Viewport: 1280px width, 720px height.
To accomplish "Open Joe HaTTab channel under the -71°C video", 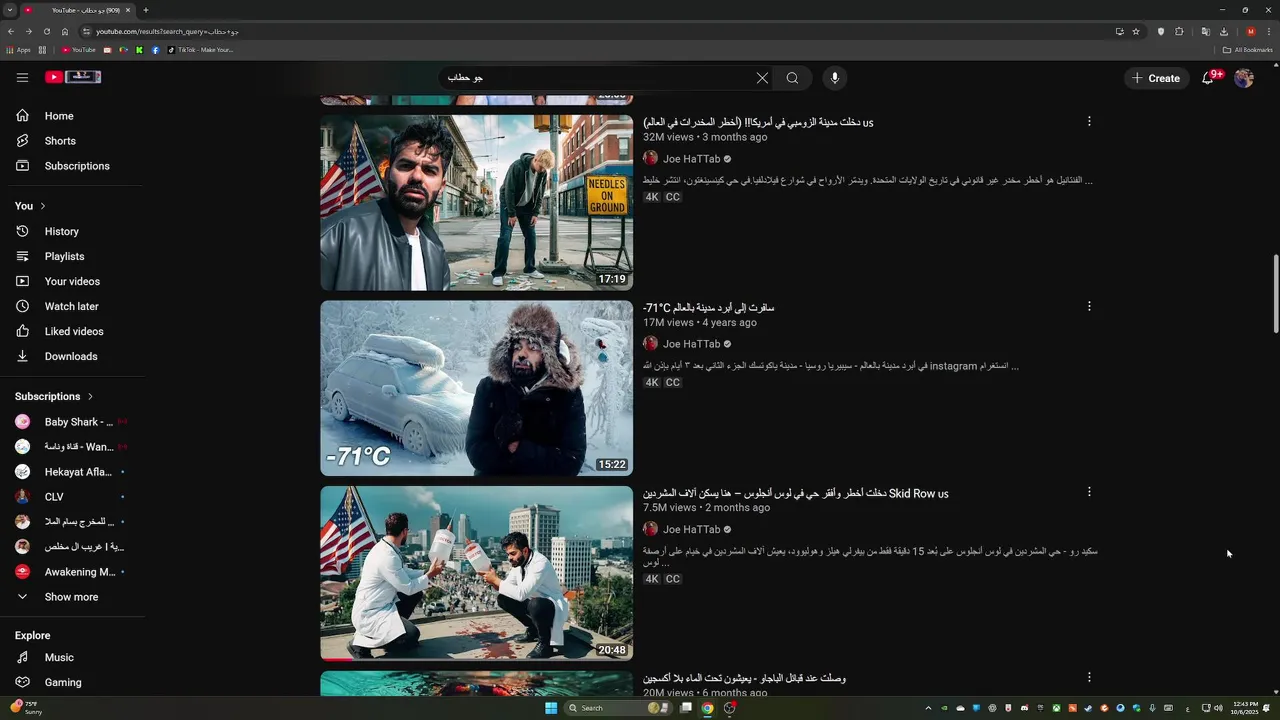I will 691,344.
